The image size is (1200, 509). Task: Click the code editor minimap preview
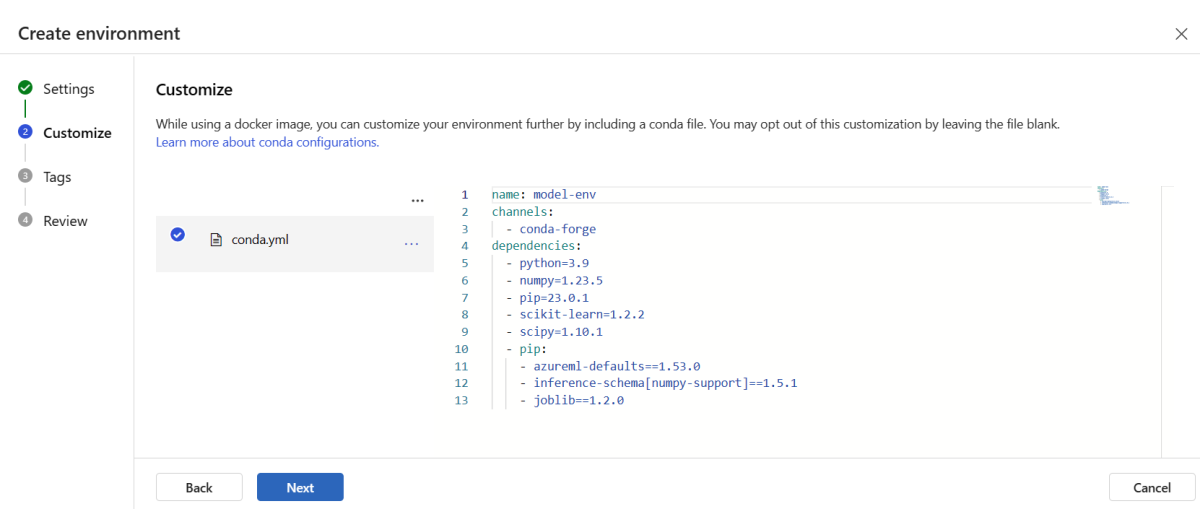click(1111, 194)
